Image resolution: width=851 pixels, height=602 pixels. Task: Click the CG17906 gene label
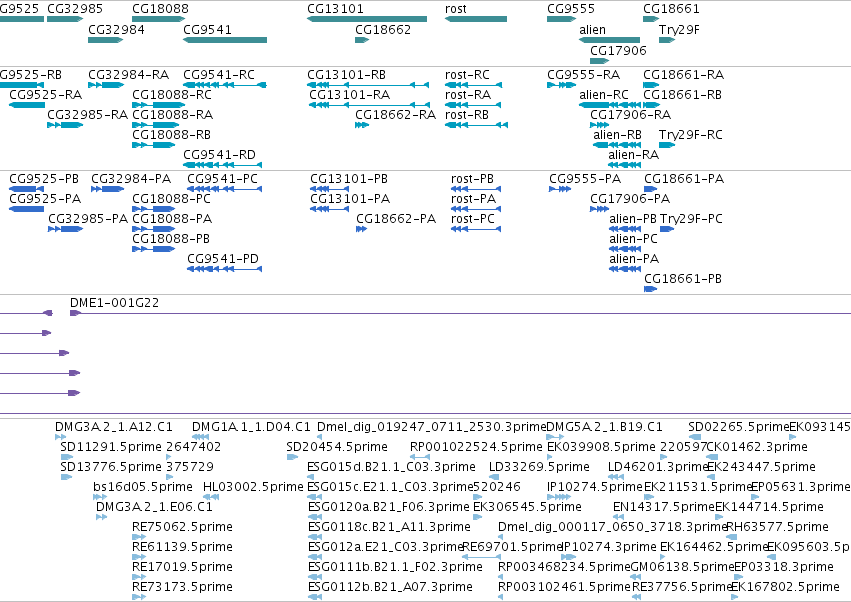pos(618,51)
